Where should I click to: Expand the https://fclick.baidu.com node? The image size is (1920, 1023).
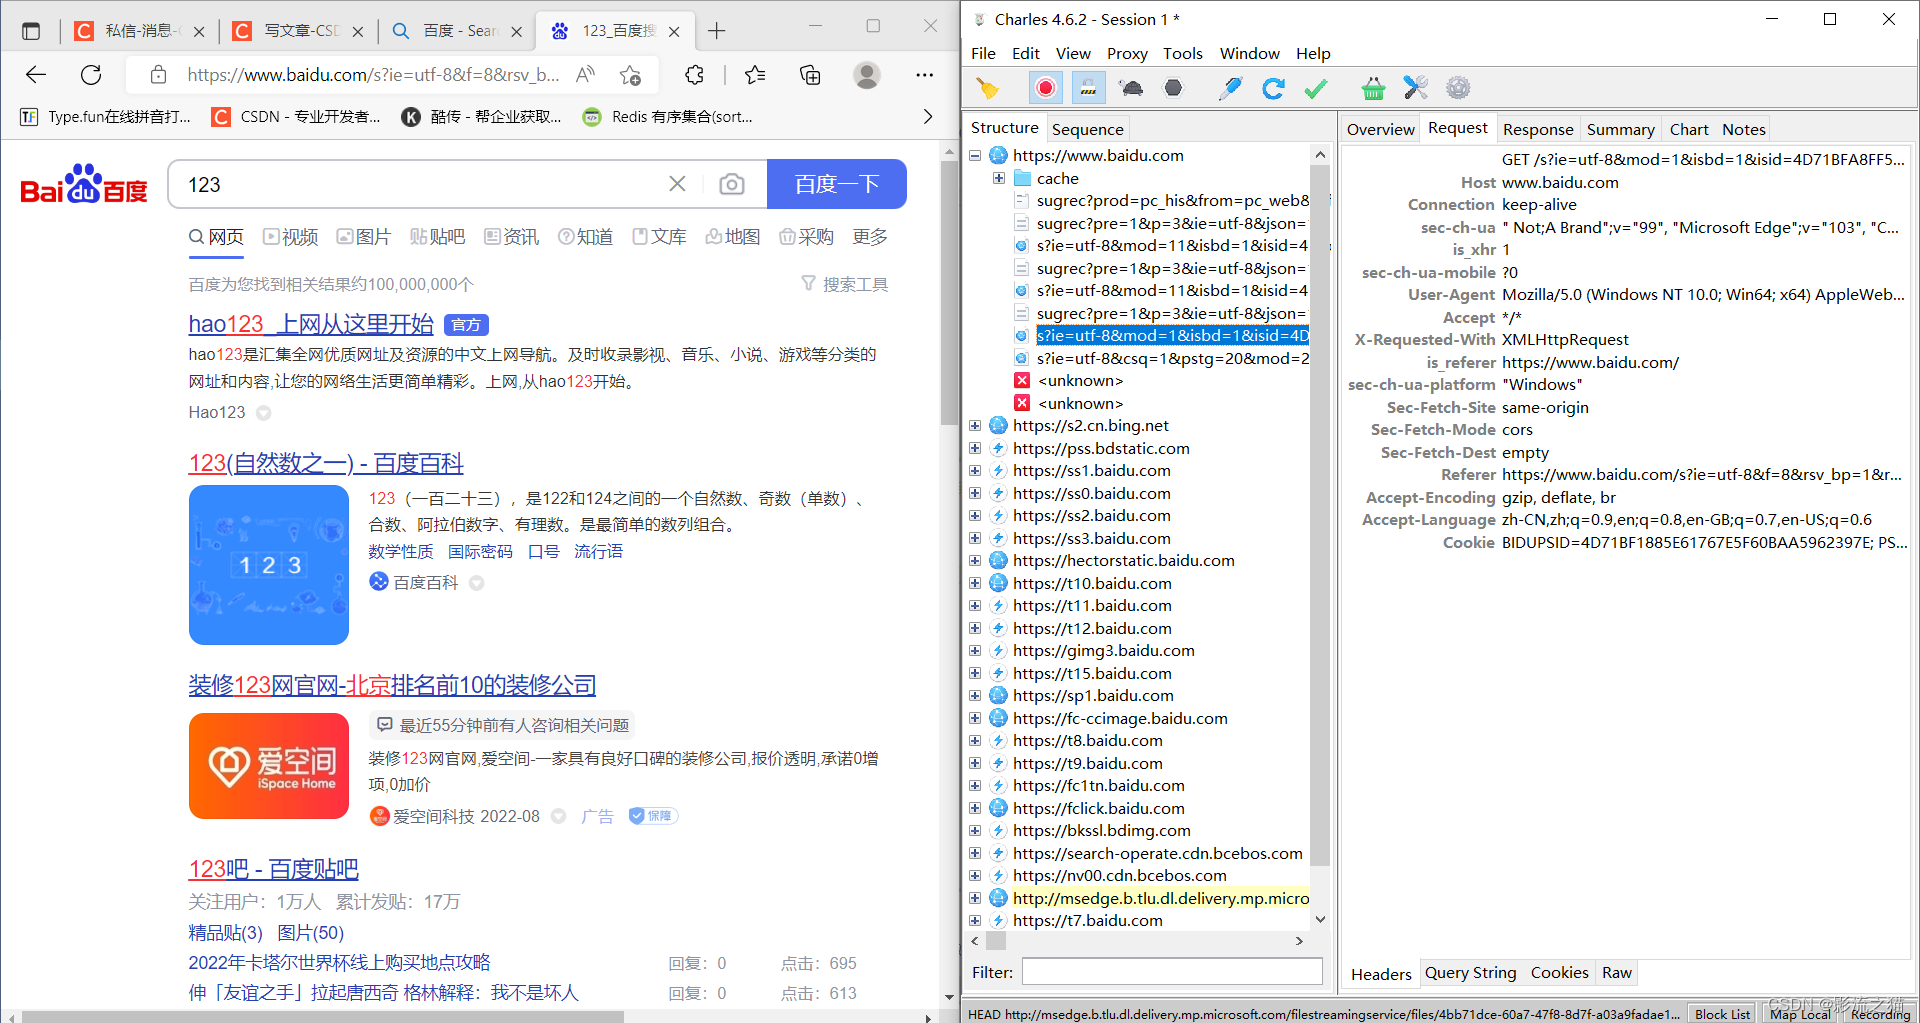click(975, 808)
